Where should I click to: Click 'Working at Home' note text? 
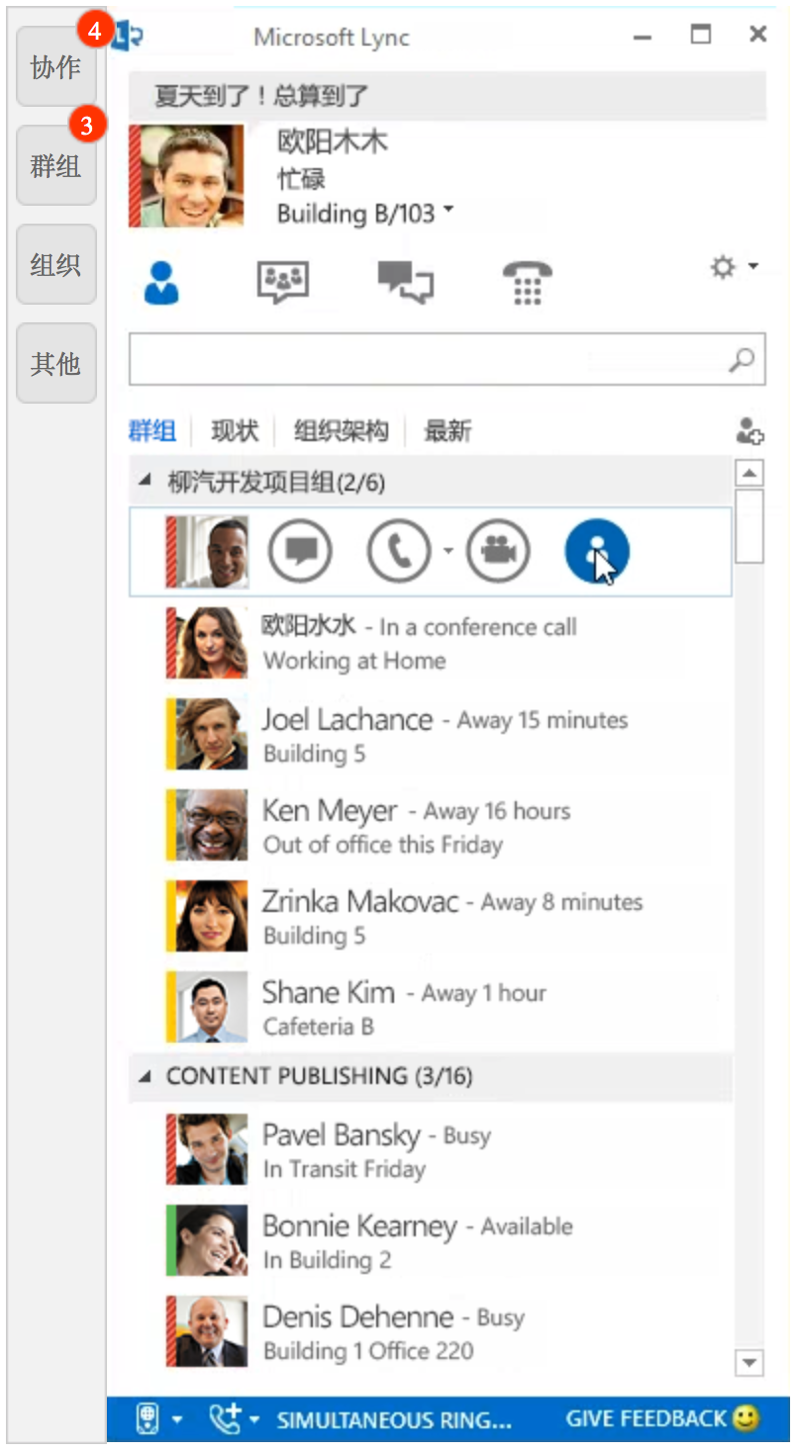[x=354, y=661]
